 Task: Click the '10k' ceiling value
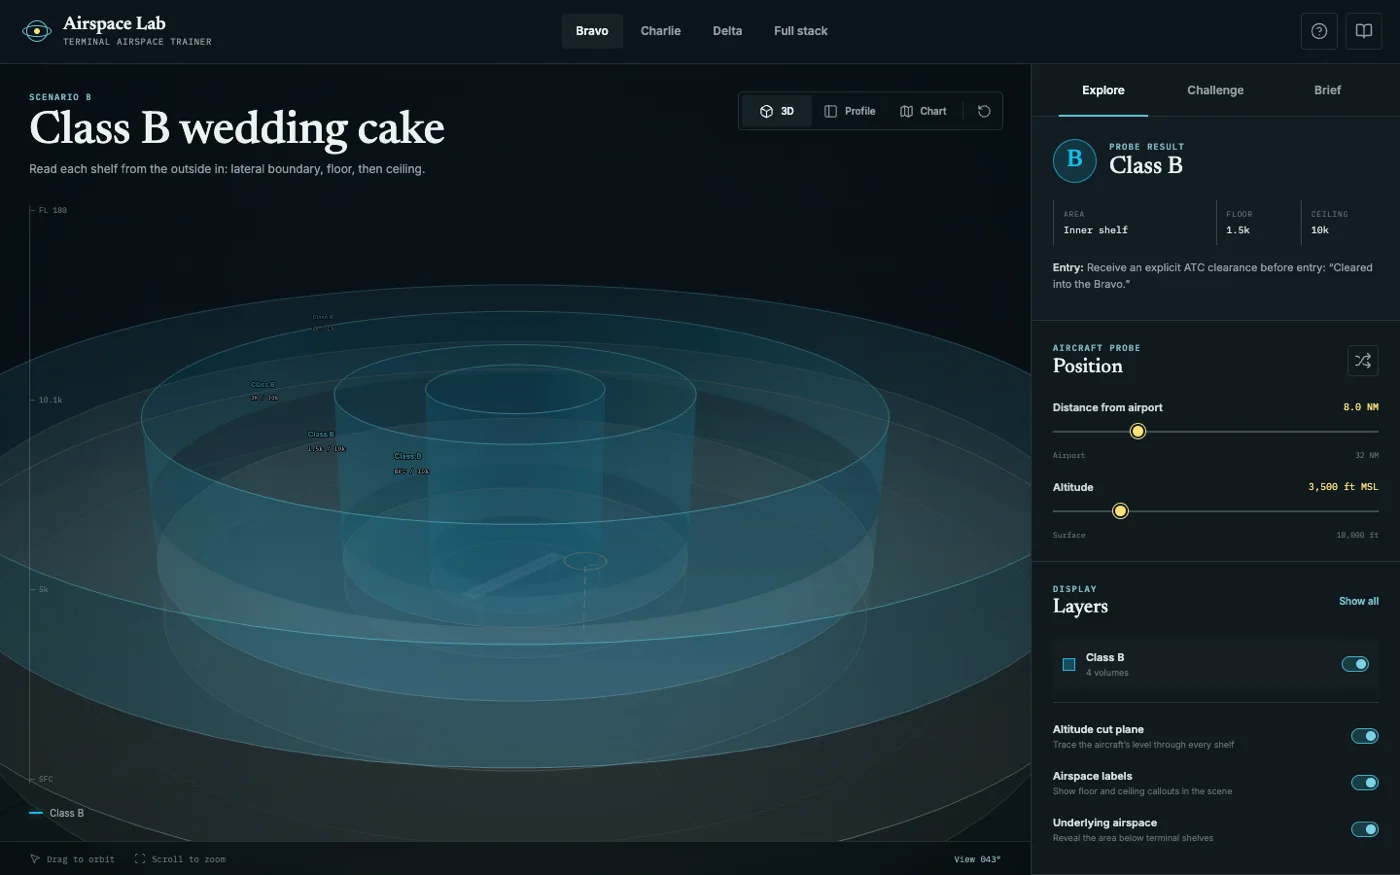(1320, 230)
